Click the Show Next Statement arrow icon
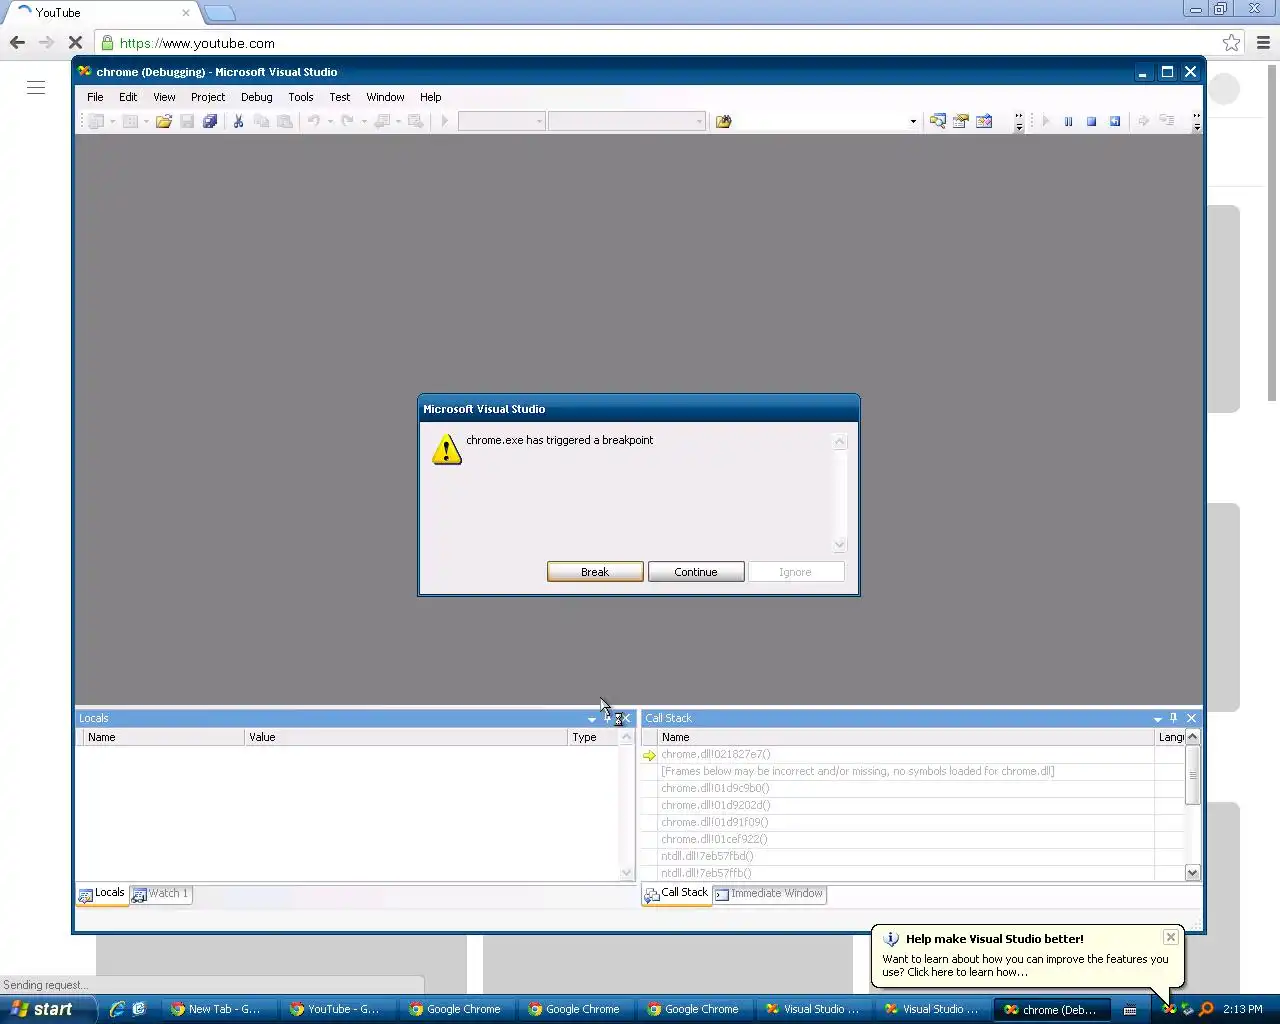 pyautogui.click(x=1143, y=121)
